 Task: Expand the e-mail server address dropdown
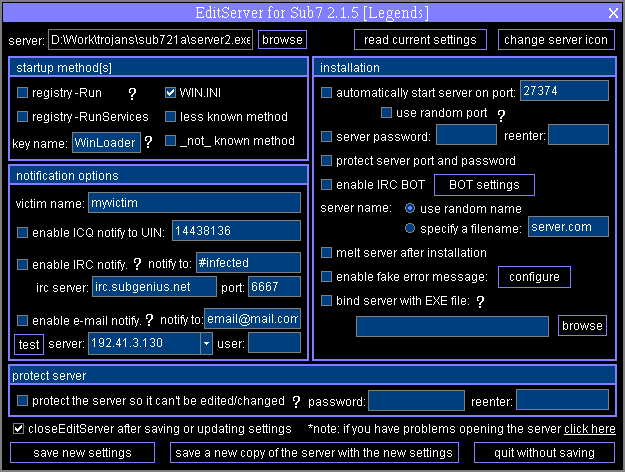[206, 344]
